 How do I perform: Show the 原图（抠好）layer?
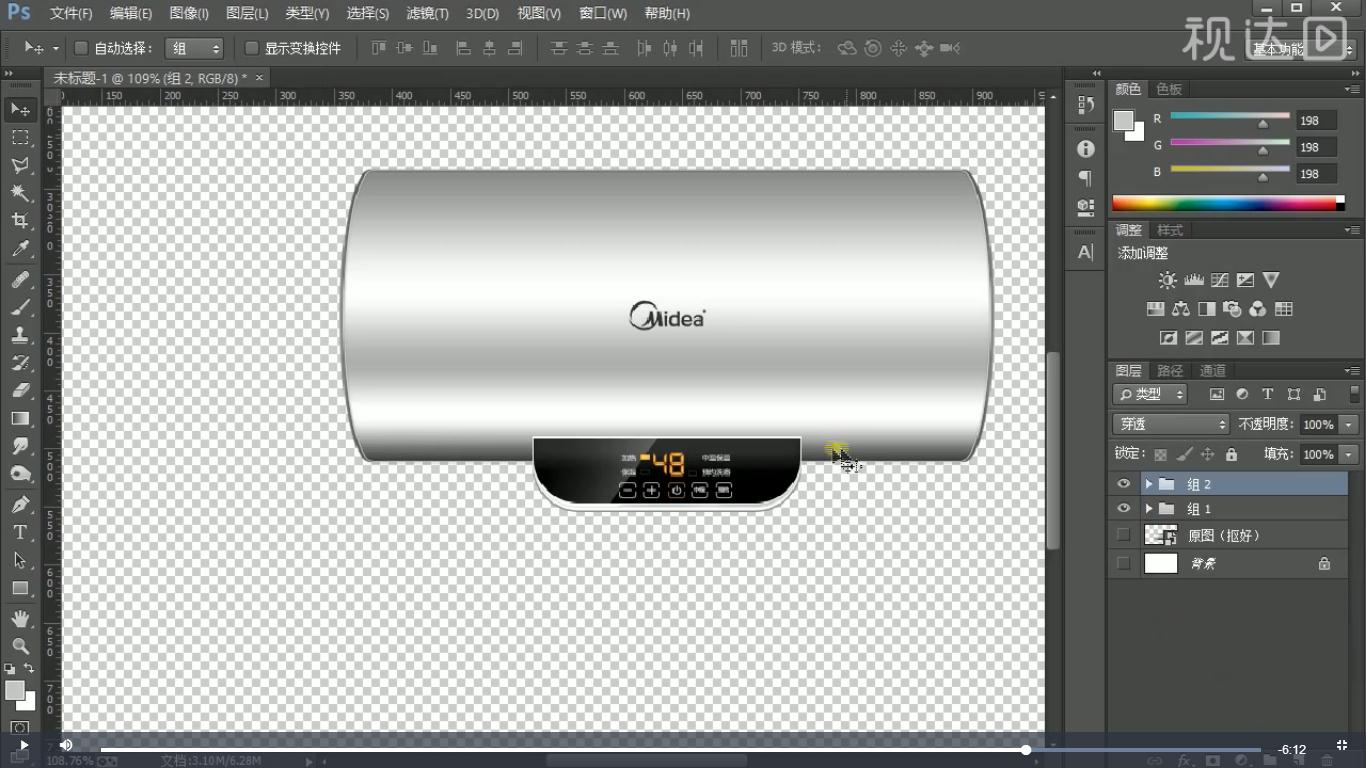click(1124, 535)
